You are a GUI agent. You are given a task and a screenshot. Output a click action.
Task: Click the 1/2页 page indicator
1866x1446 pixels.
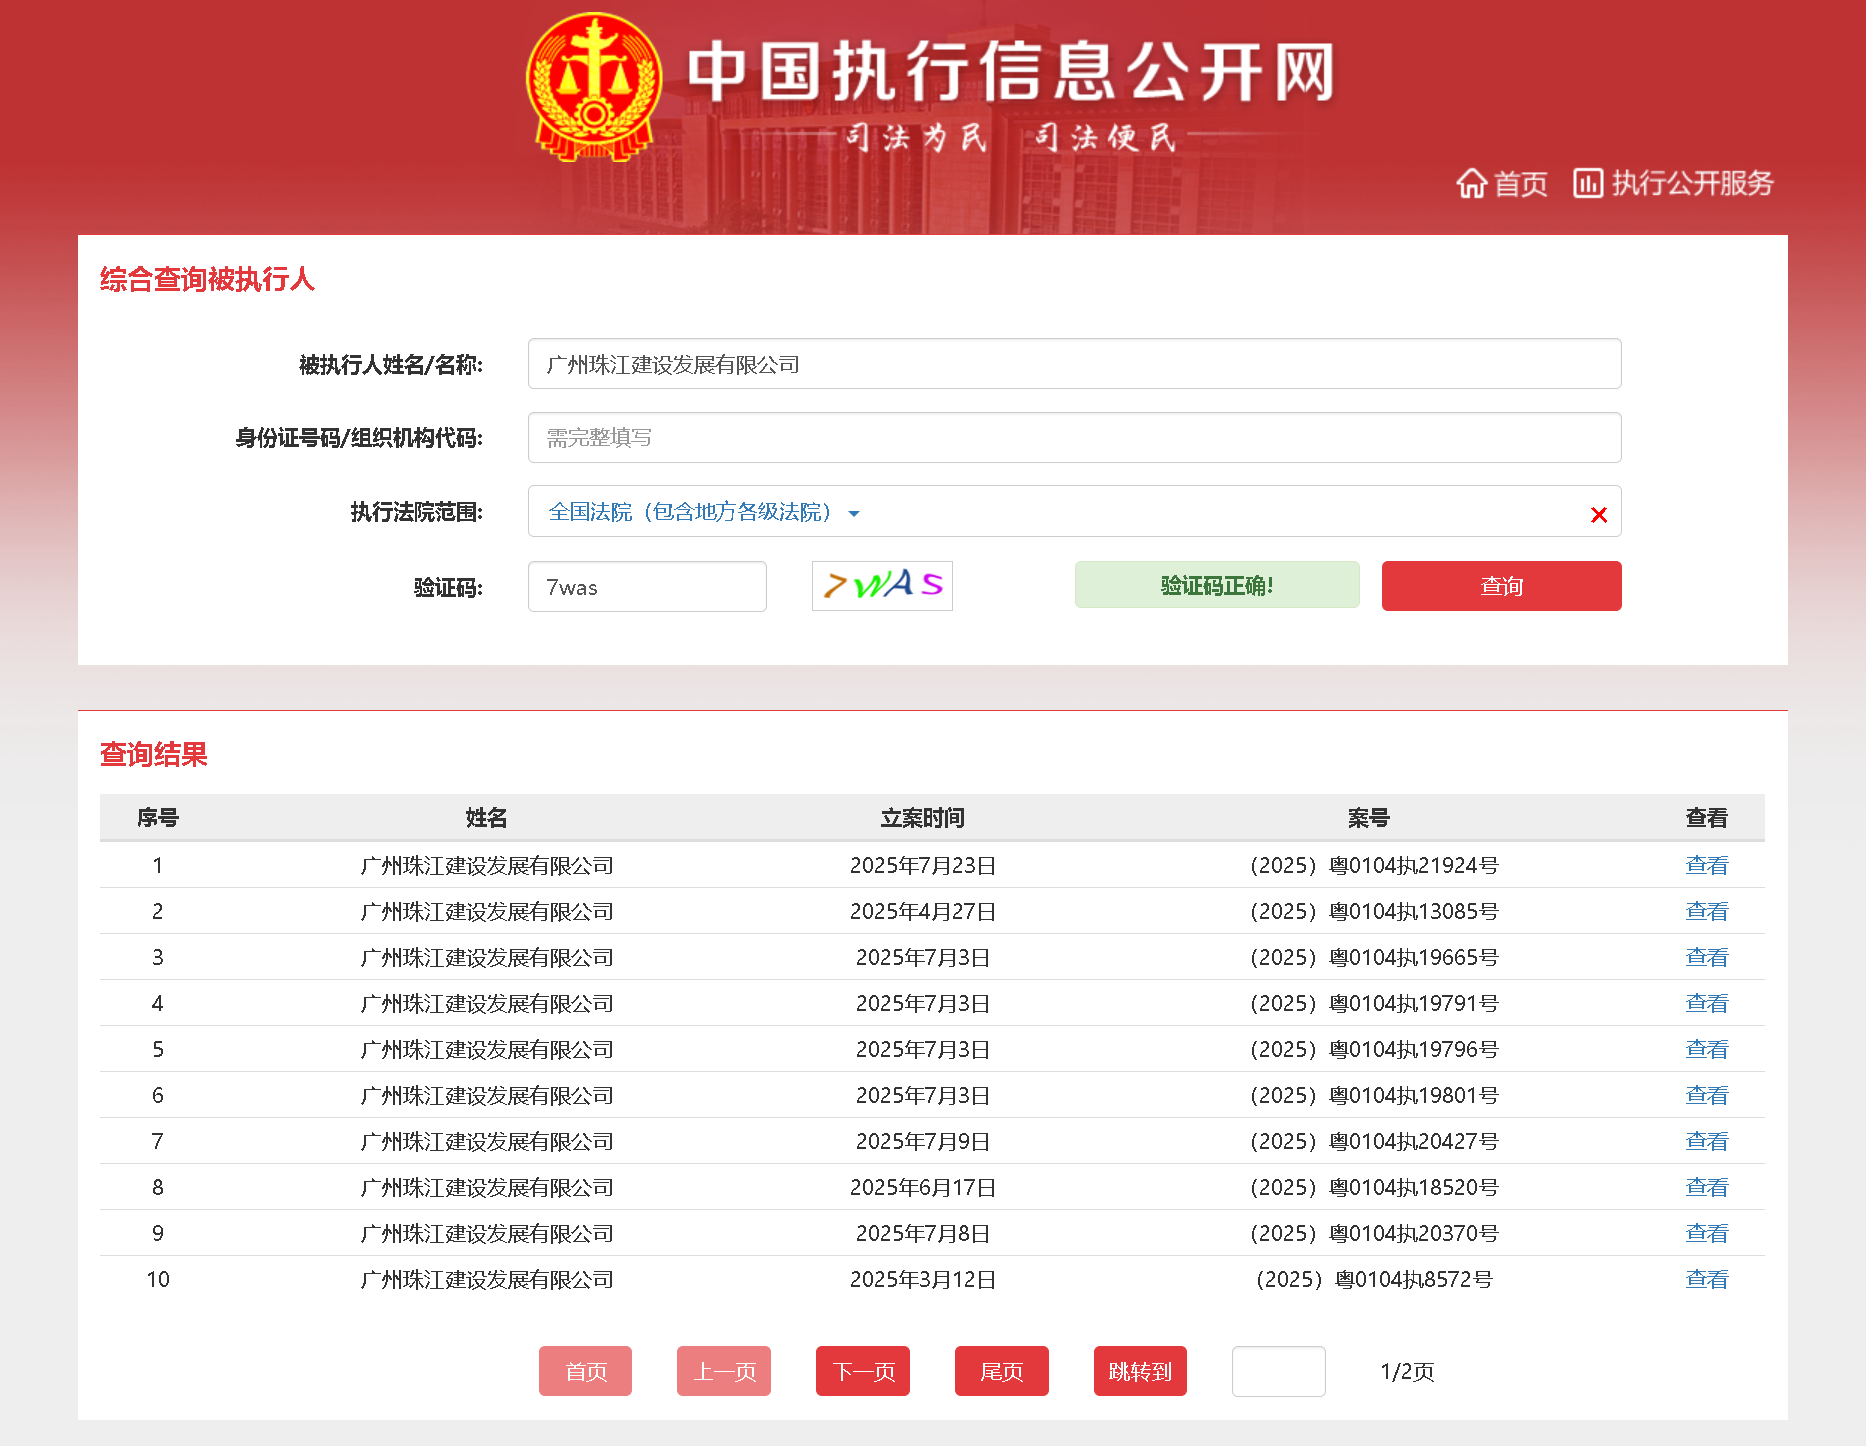[1407, 1371]
